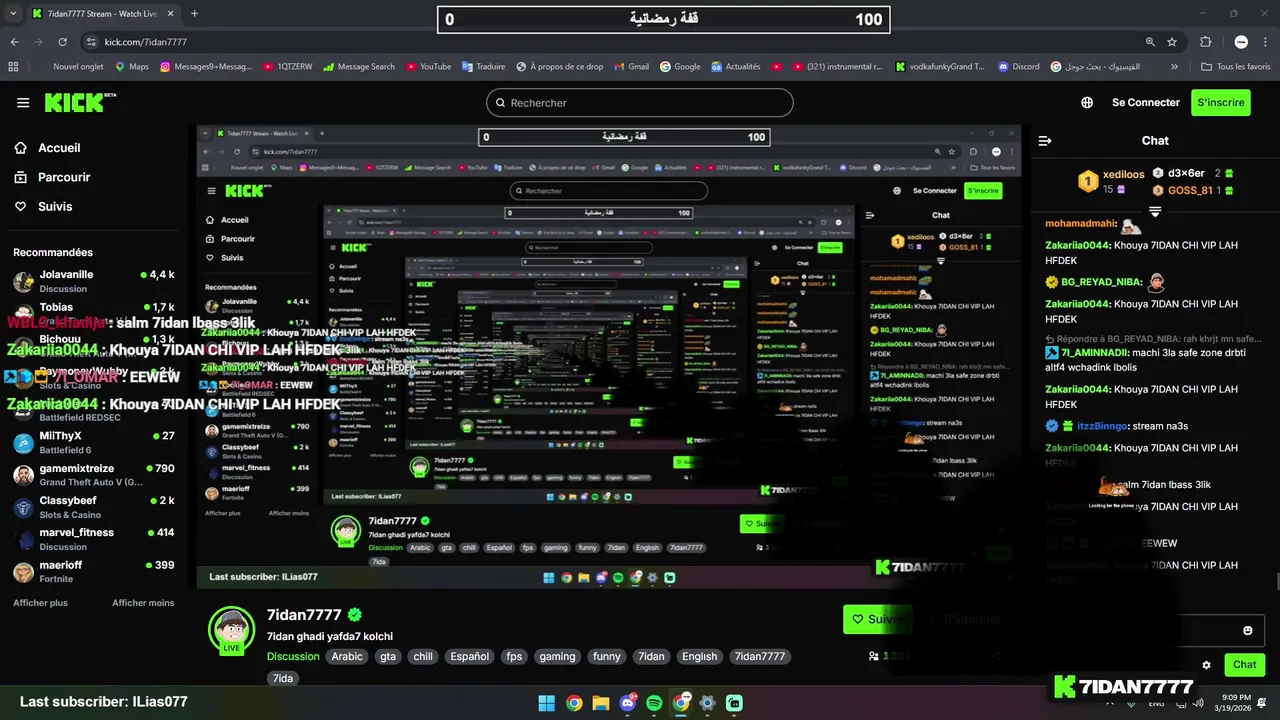Open marvel_fitness recommended channel
This screenshot has width=1280, height=720.
pyautogui.click(x=95, y=539)
